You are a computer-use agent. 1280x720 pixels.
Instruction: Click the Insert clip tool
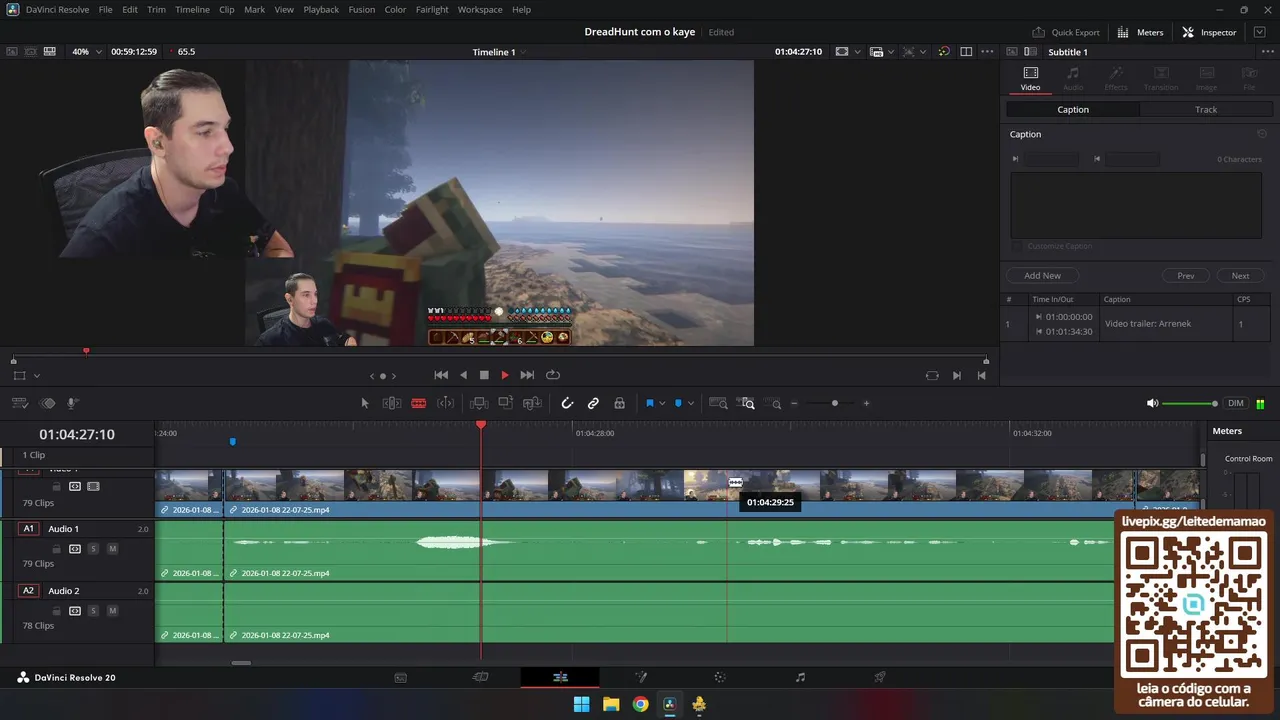tap(479, 403)
